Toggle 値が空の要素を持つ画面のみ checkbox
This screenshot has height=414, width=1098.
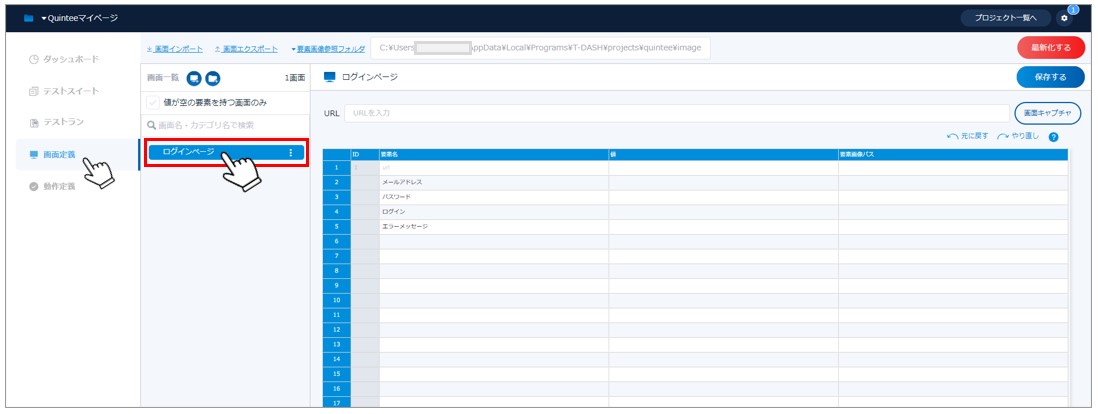(x=153, y=102)
